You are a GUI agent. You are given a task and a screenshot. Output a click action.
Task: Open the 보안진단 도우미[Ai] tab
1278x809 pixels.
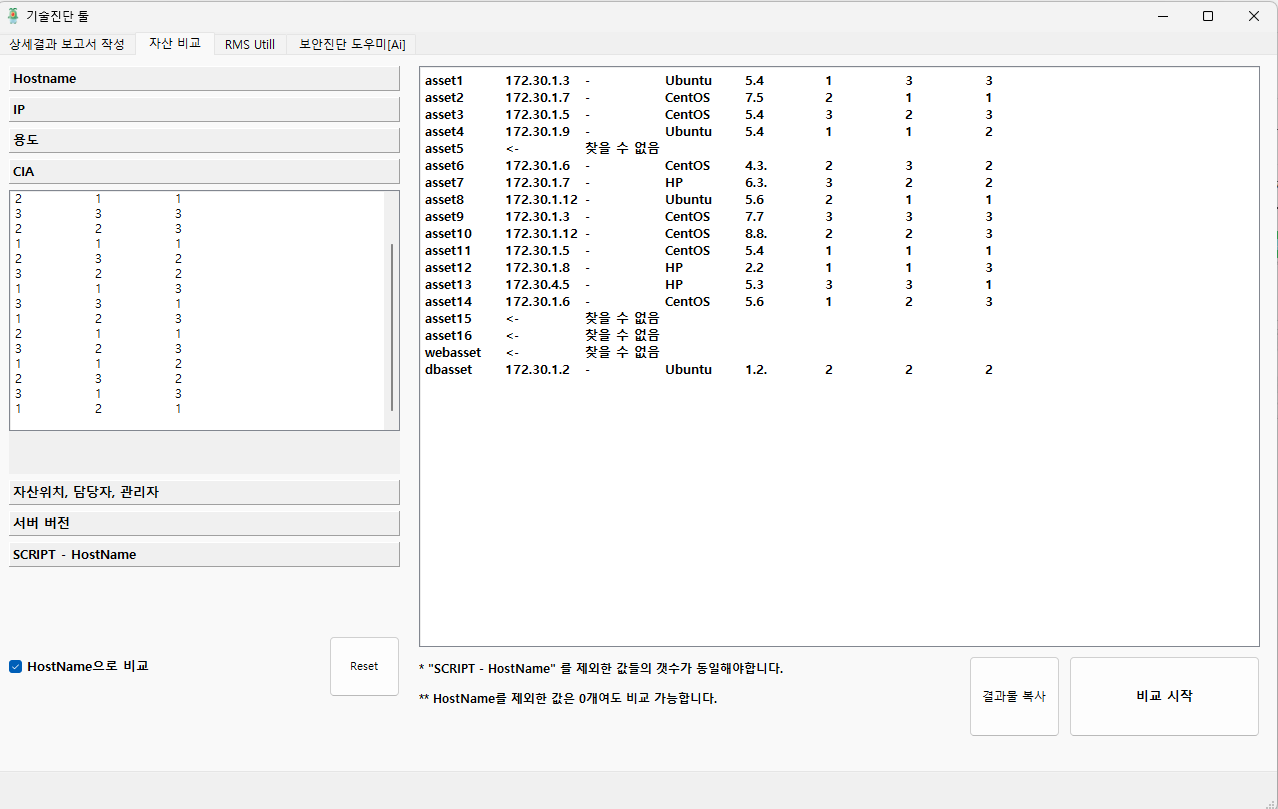click(352, 44)
